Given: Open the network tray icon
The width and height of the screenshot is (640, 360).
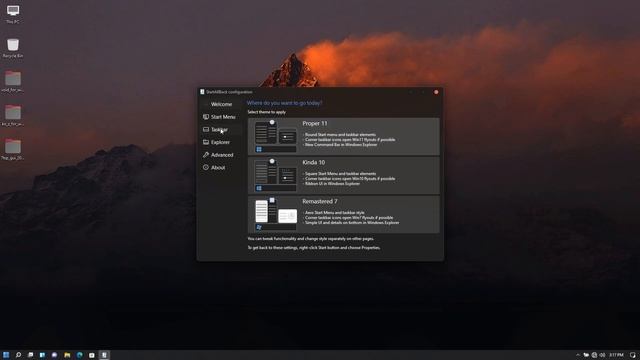Looking at the screenshot, I should click(594, 355).
